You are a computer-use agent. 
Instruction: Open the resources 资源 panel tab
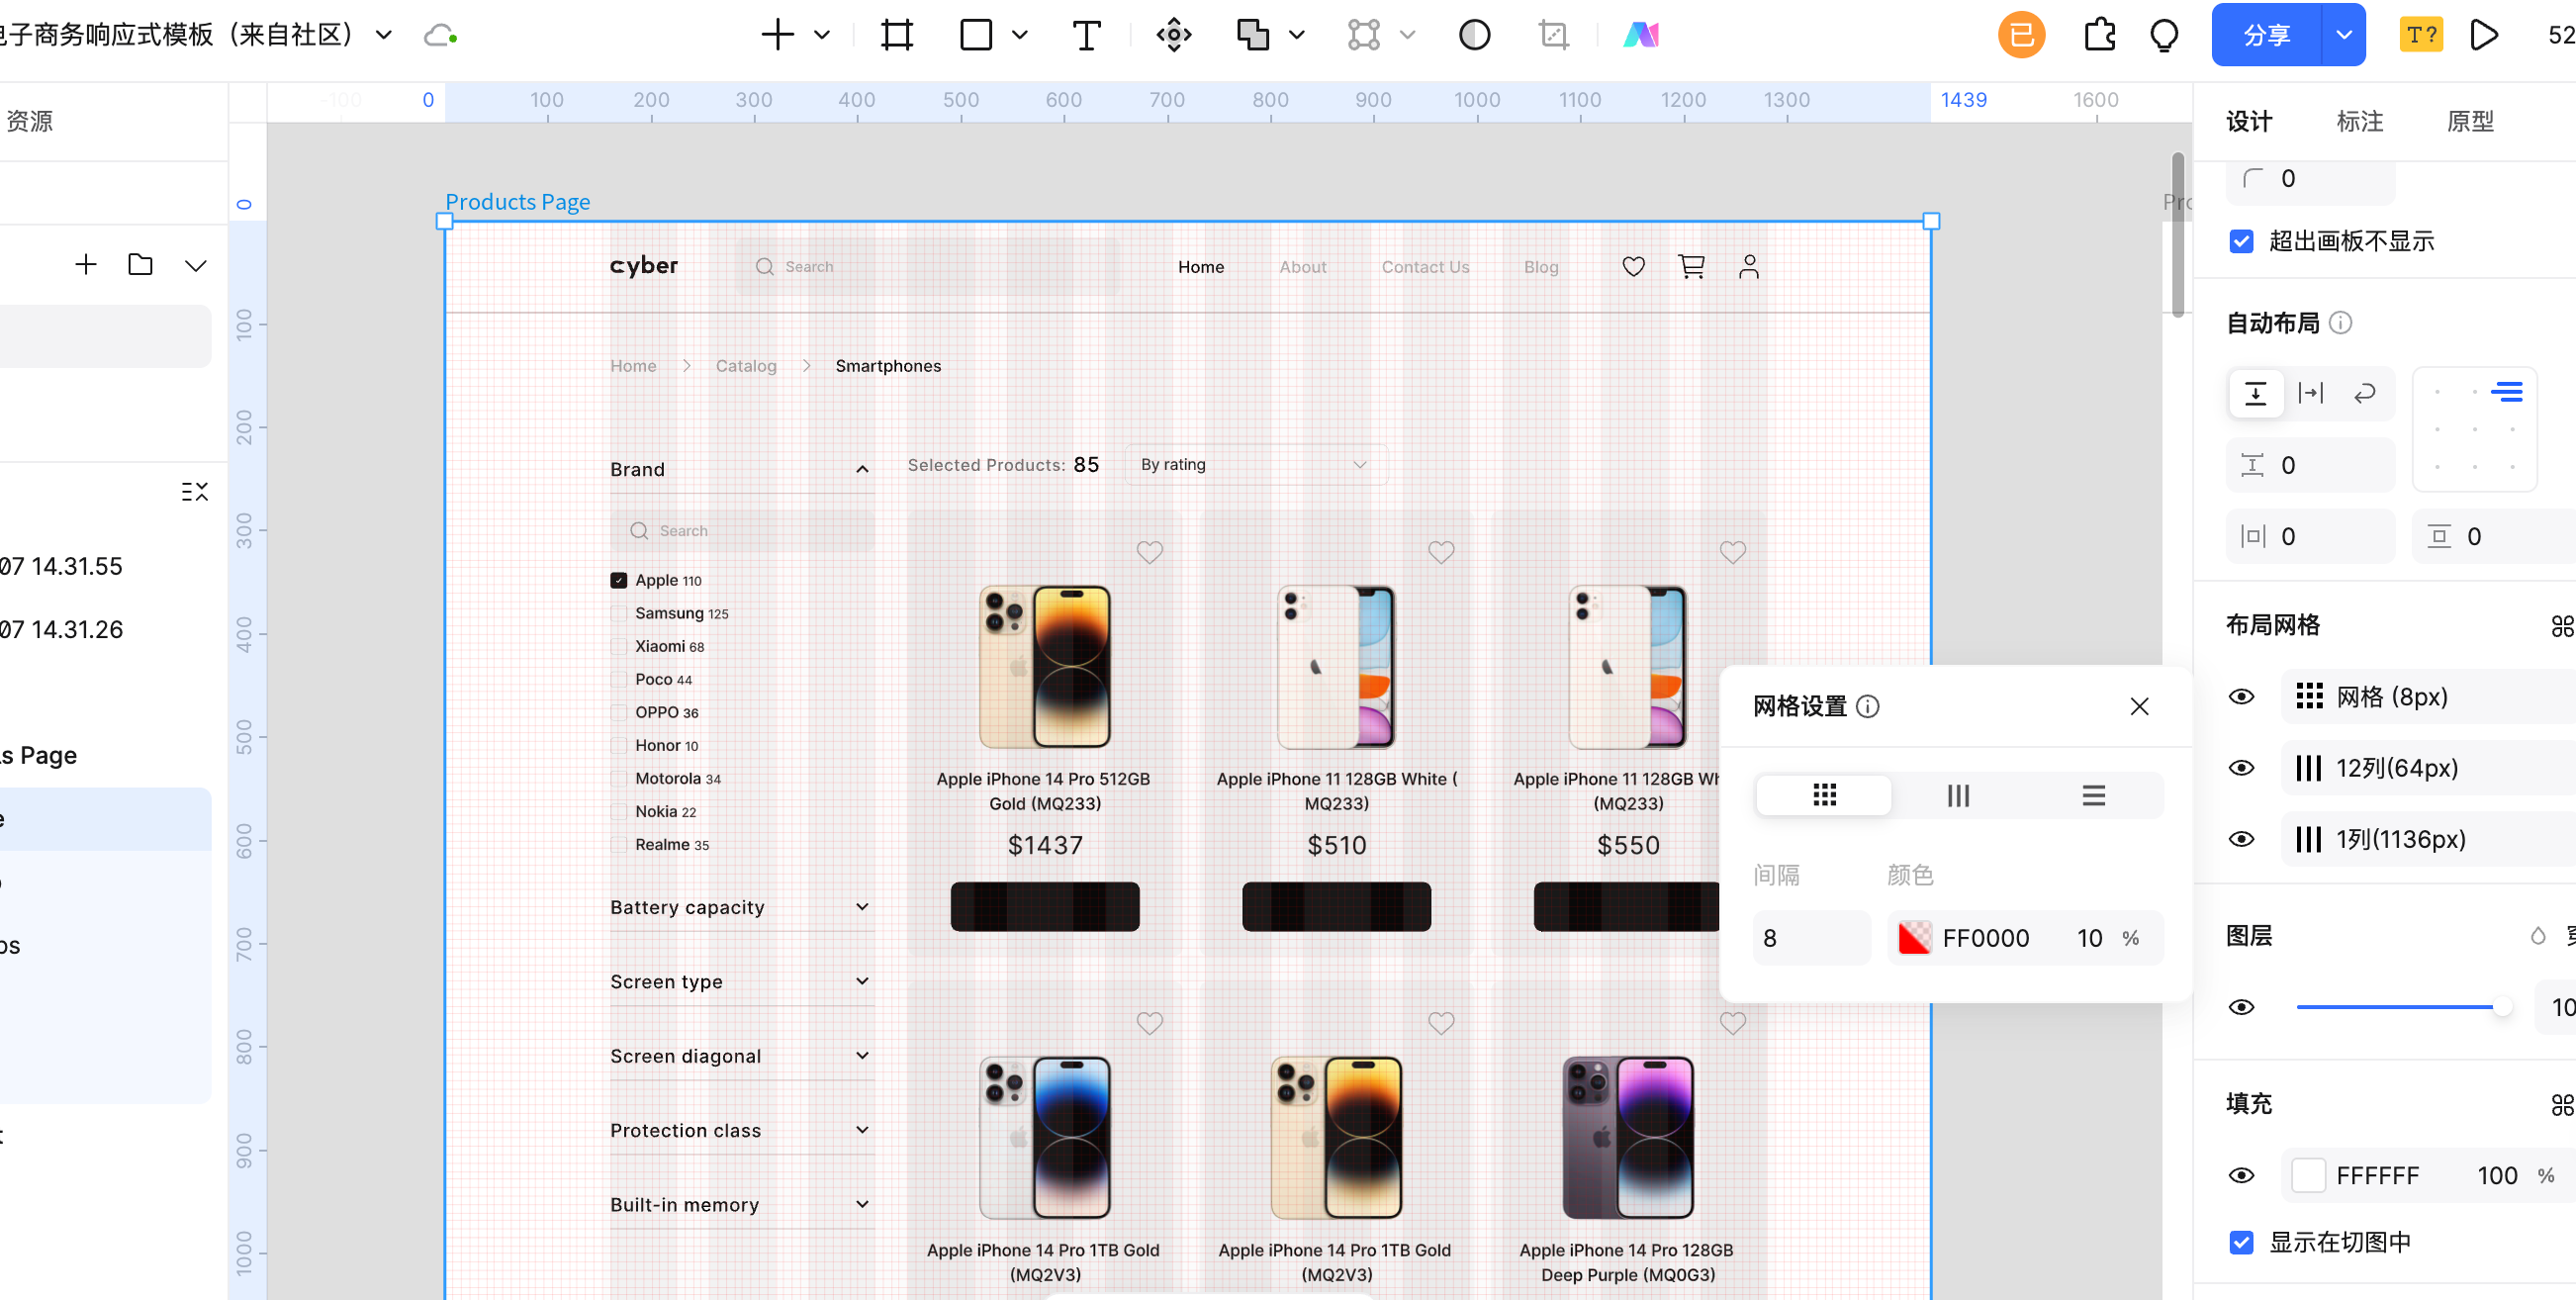(29, 121)
